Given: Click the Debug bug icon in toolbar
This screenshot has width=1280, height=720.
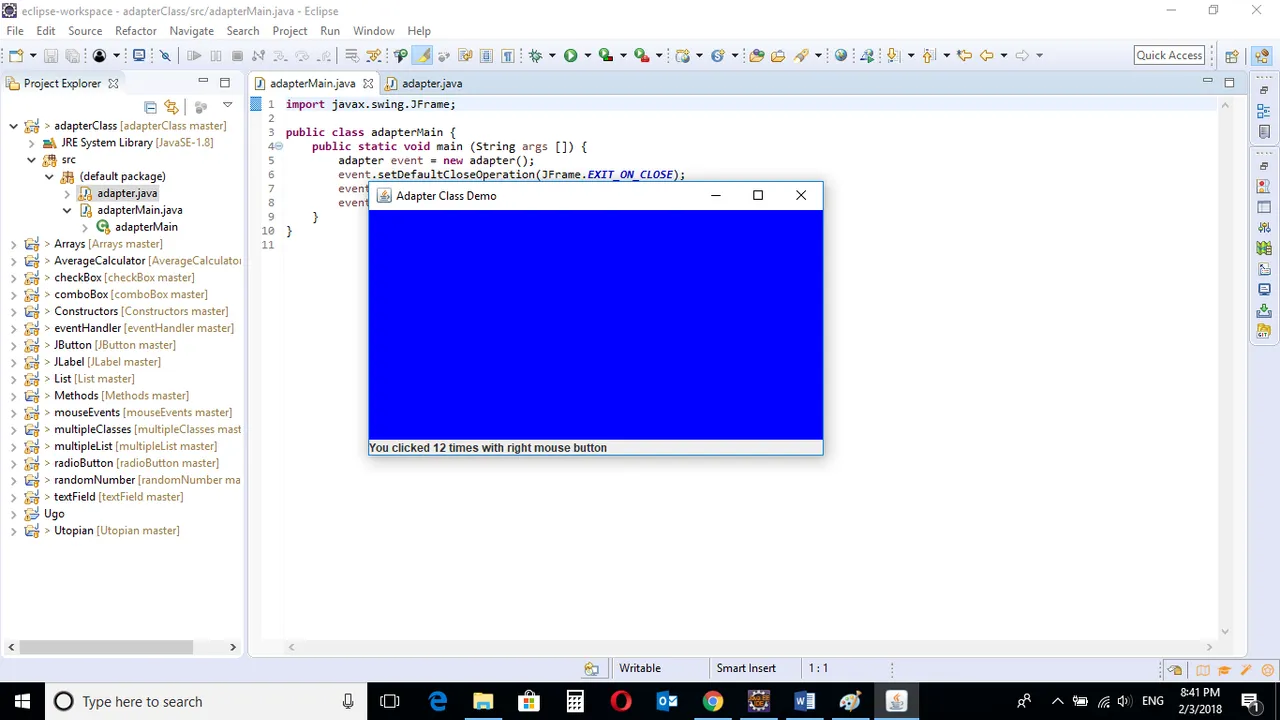Looking at the screenshot, I should pos(535,56).
